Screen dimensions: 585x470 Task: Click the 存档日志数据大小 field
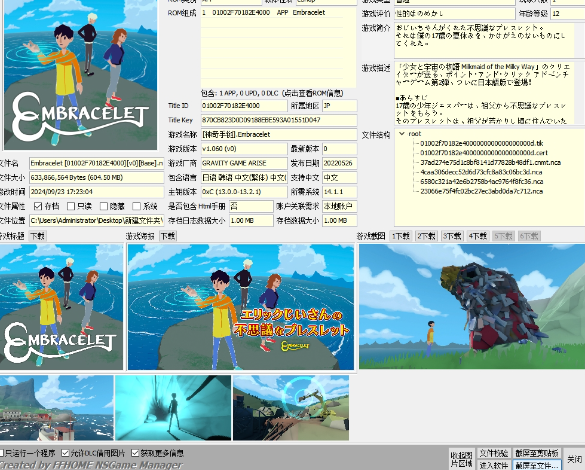point(251,220)
